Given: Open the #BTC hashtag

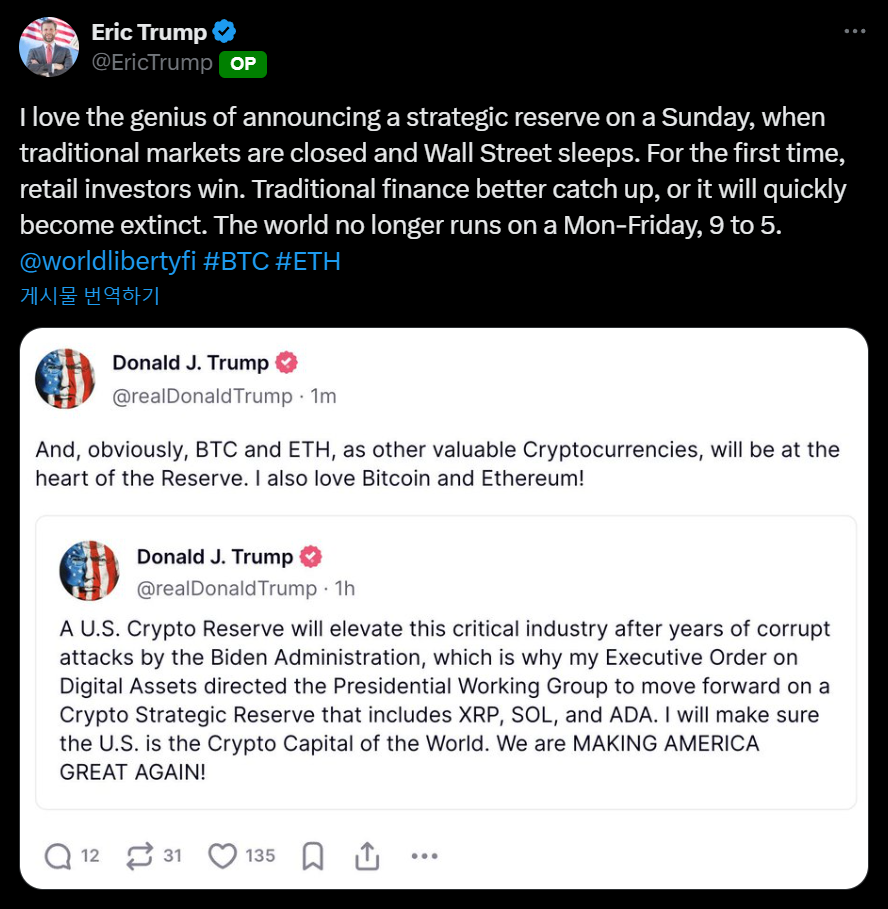Looking at the screenshot, I should point(234,262).
